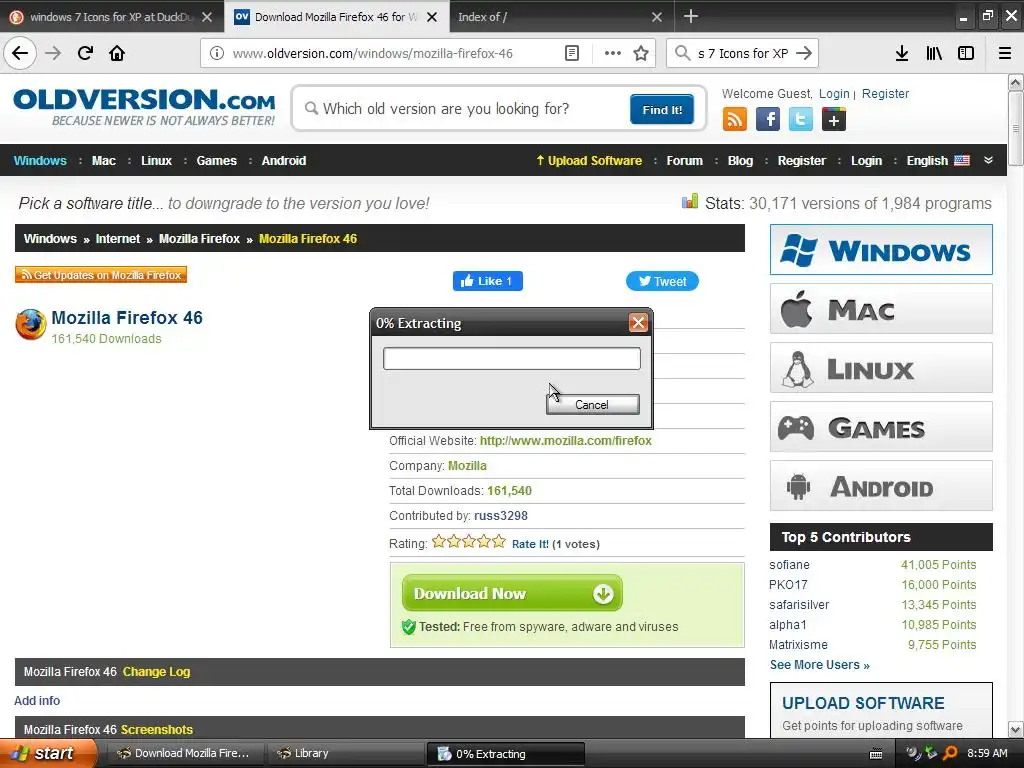Open the Blog link
Screen dimensions: 1024x768
tap(740, 161)
